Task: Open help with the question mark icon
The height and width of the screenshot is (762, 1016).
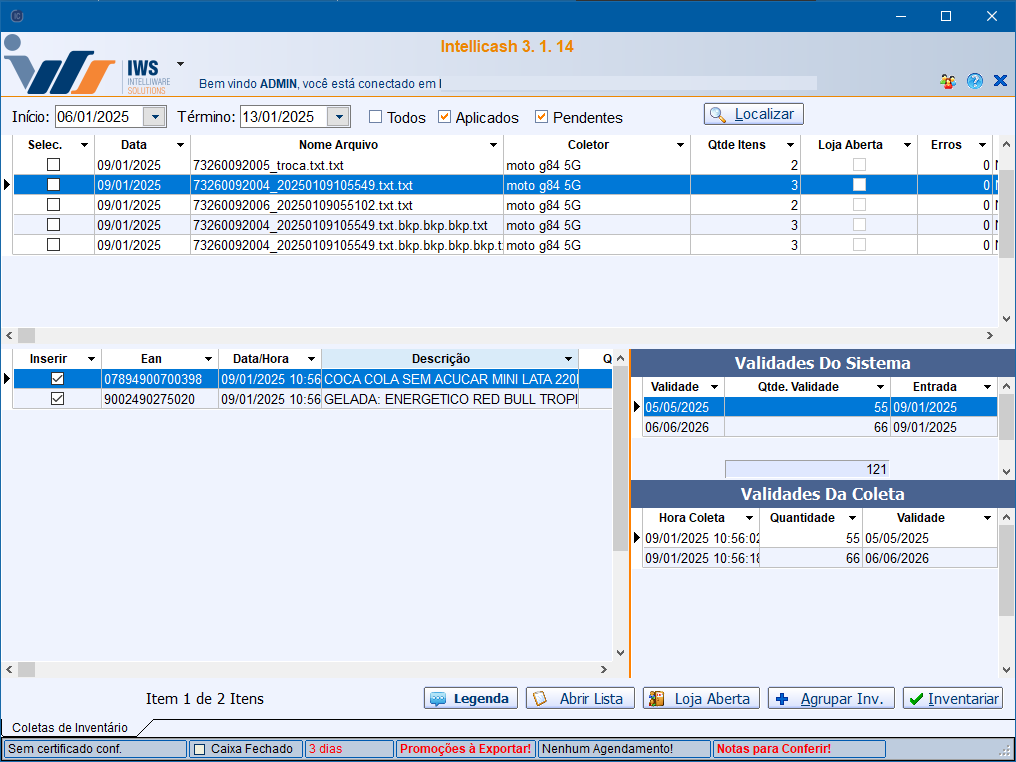Action: [975, 82]
